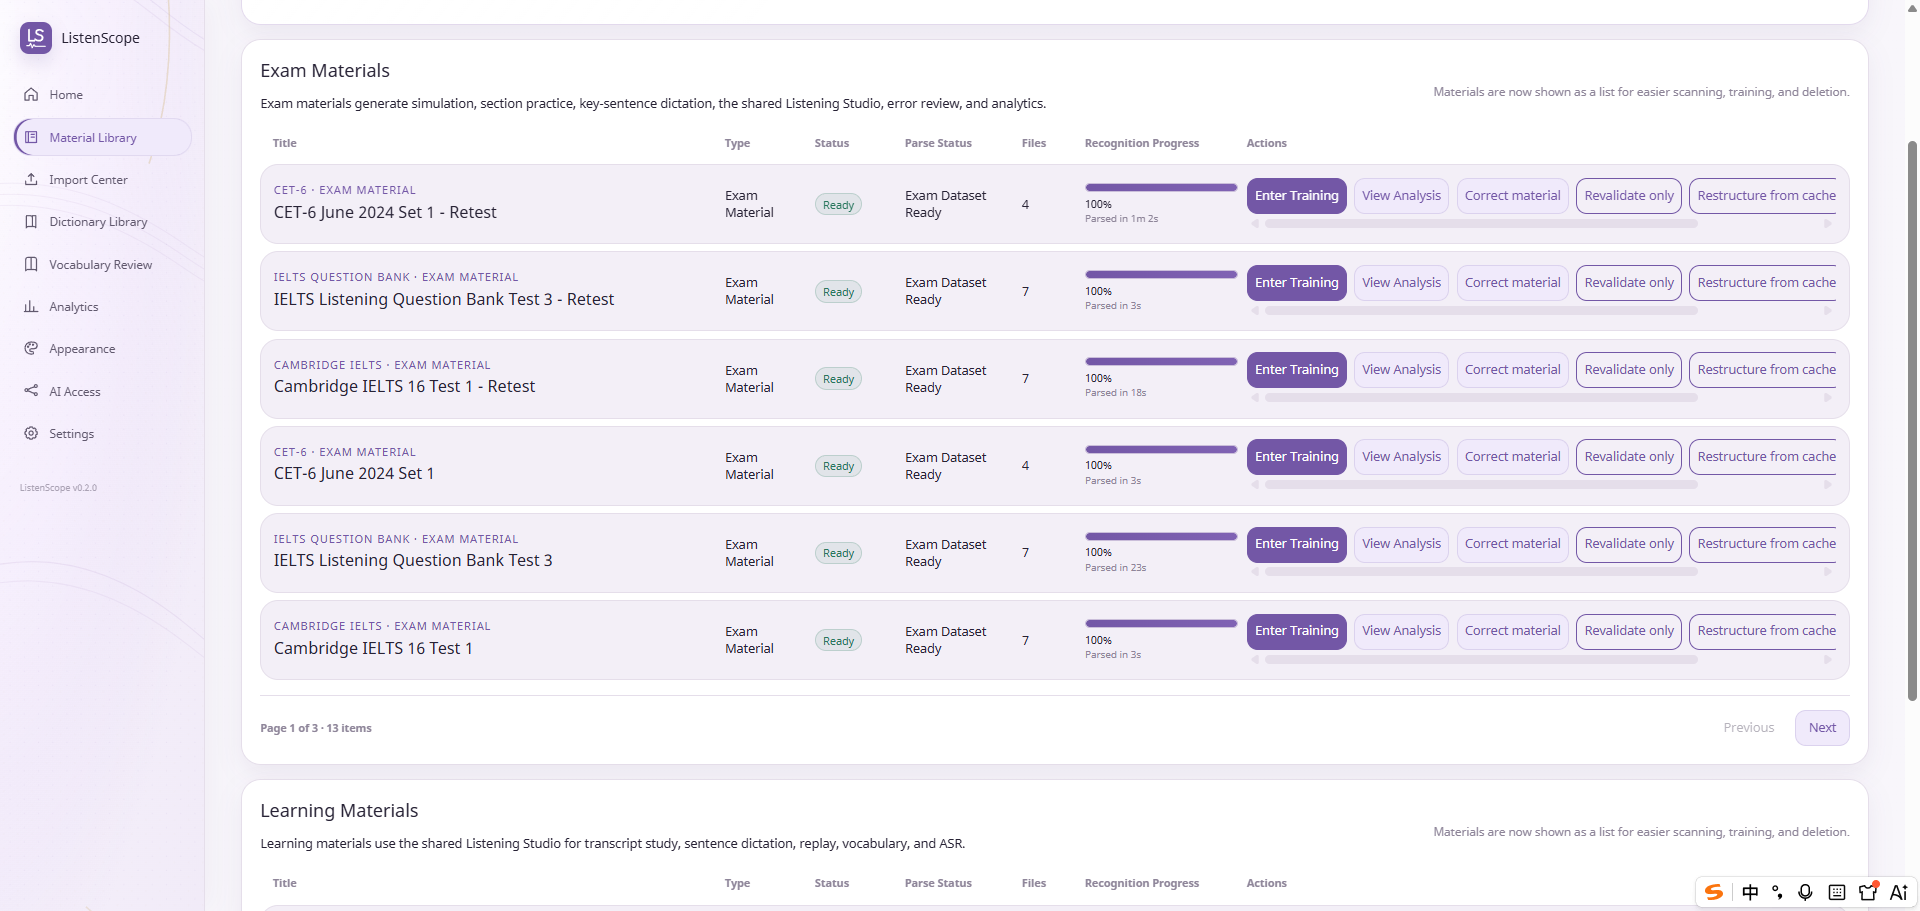This screenshot has height=911, width=1920.
Task: Click the page vertical scrollbar thumb
Action: pos(1912,420)
